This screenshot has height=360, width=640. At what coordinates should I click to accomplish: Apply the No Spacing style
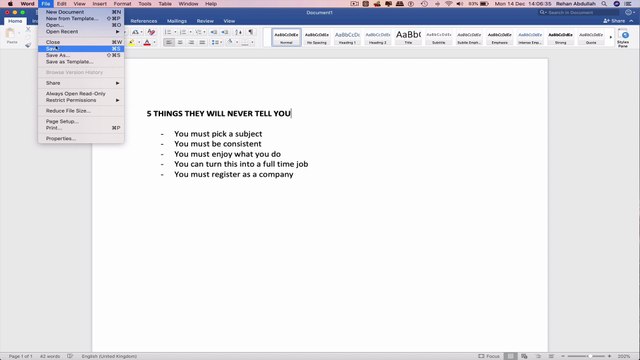pyautogui.click(x=317, y=37)
